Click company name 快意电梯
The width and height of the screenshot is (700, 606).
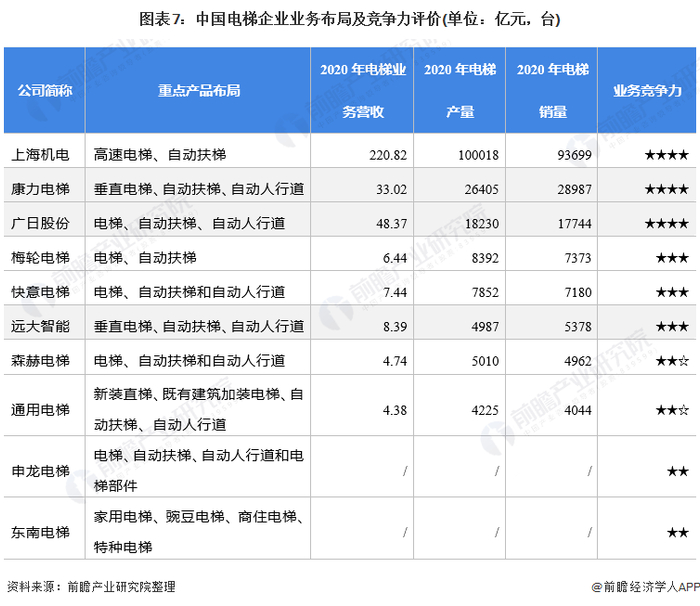pyautogui.click(x=40, y=292)
